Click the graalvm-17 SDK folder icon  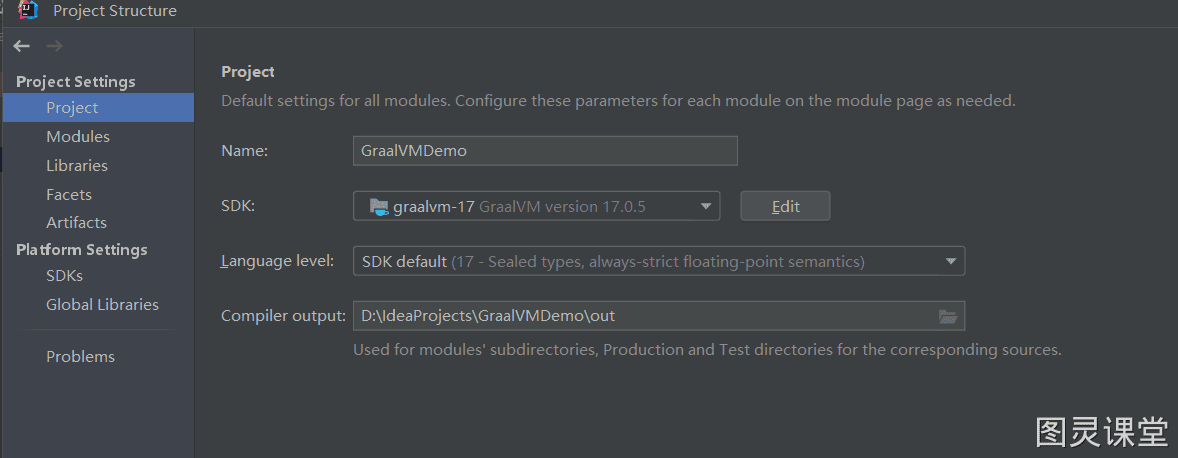tap(379, 206)
